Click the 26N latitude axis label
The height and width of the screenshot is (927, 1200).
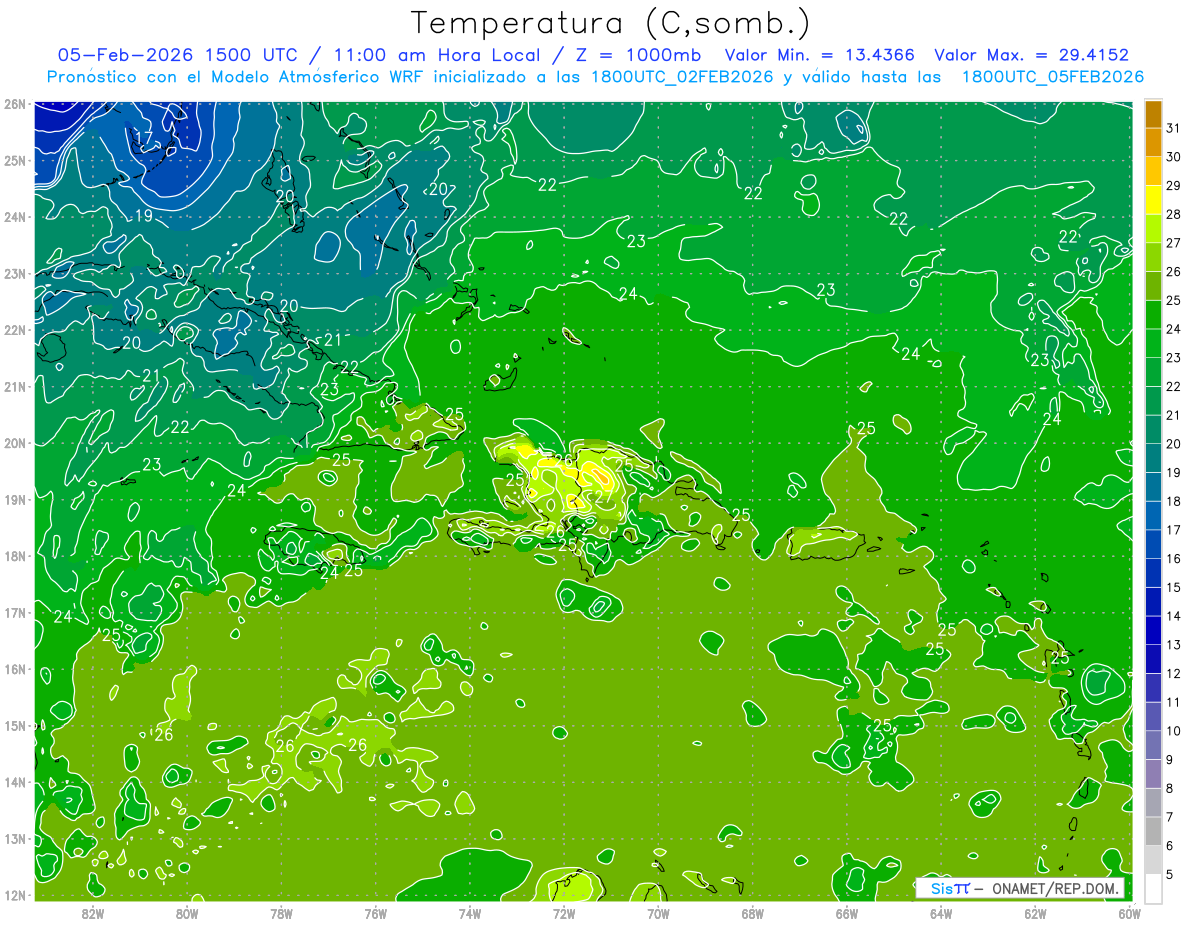pyautogui.click(x=15, y=104)
